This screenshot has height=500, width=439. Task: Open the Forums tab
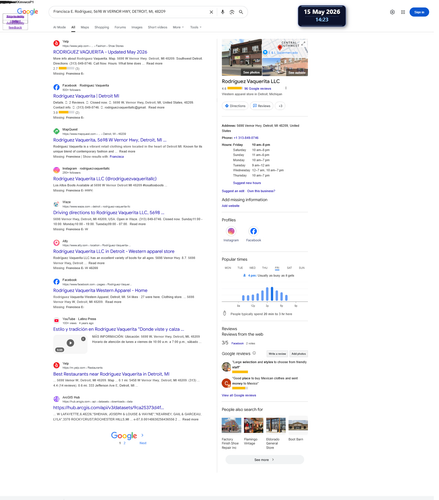(x=120, y=27)
